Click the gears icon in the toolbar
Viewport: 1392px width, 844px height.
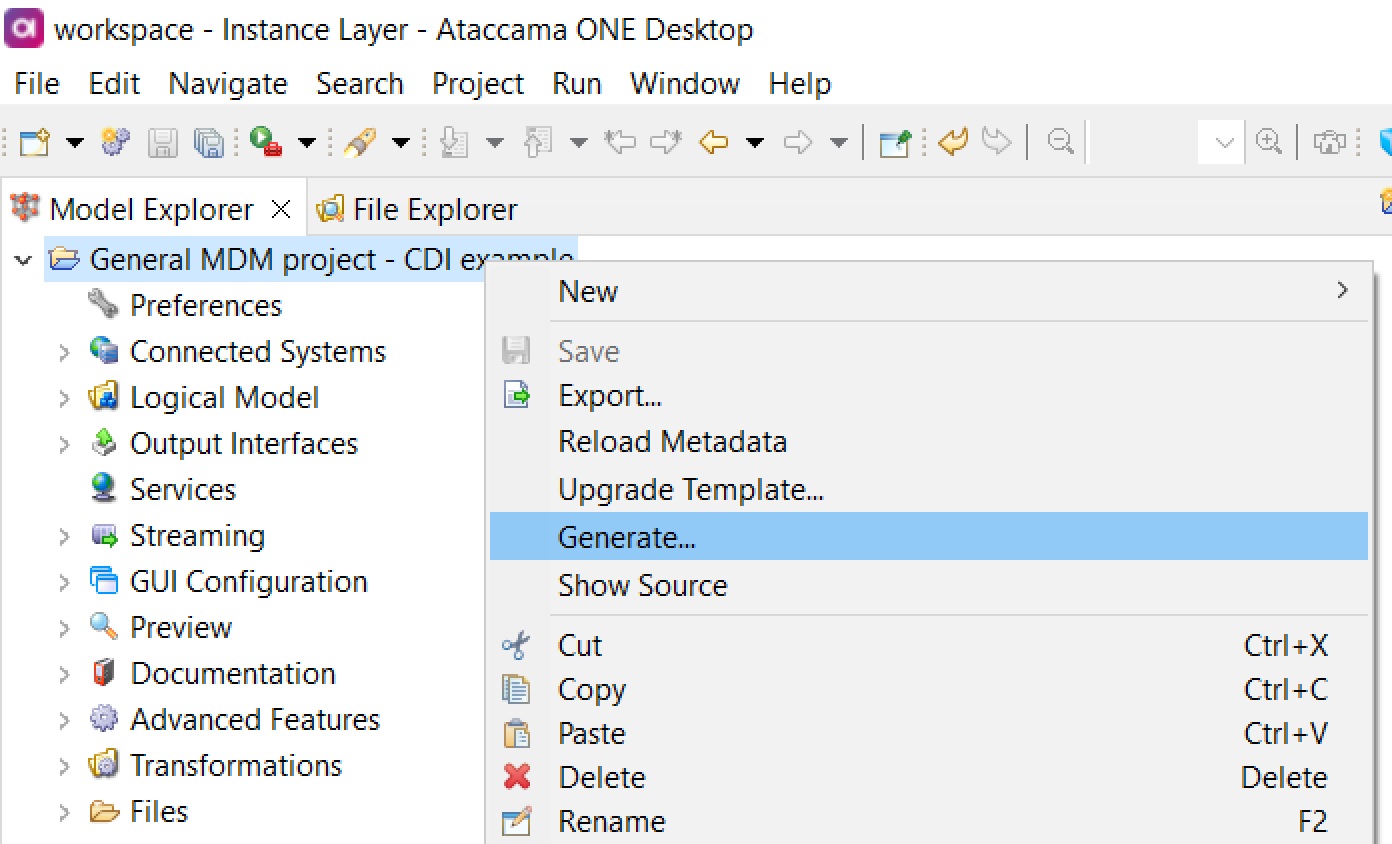[116, 143]
